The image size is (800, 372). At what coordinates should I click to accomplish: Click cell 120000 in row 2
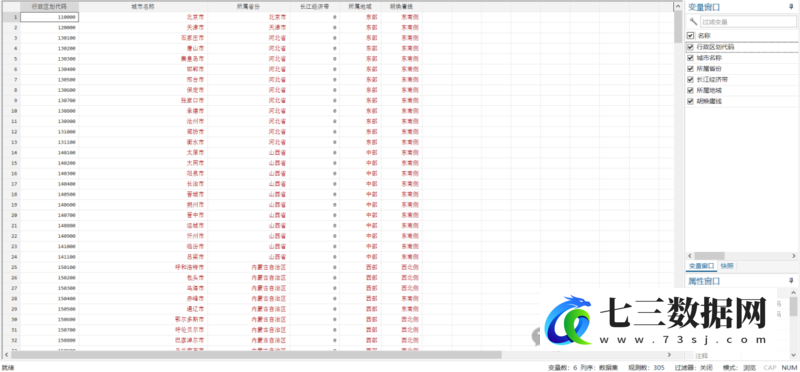[x=49, y=28]
